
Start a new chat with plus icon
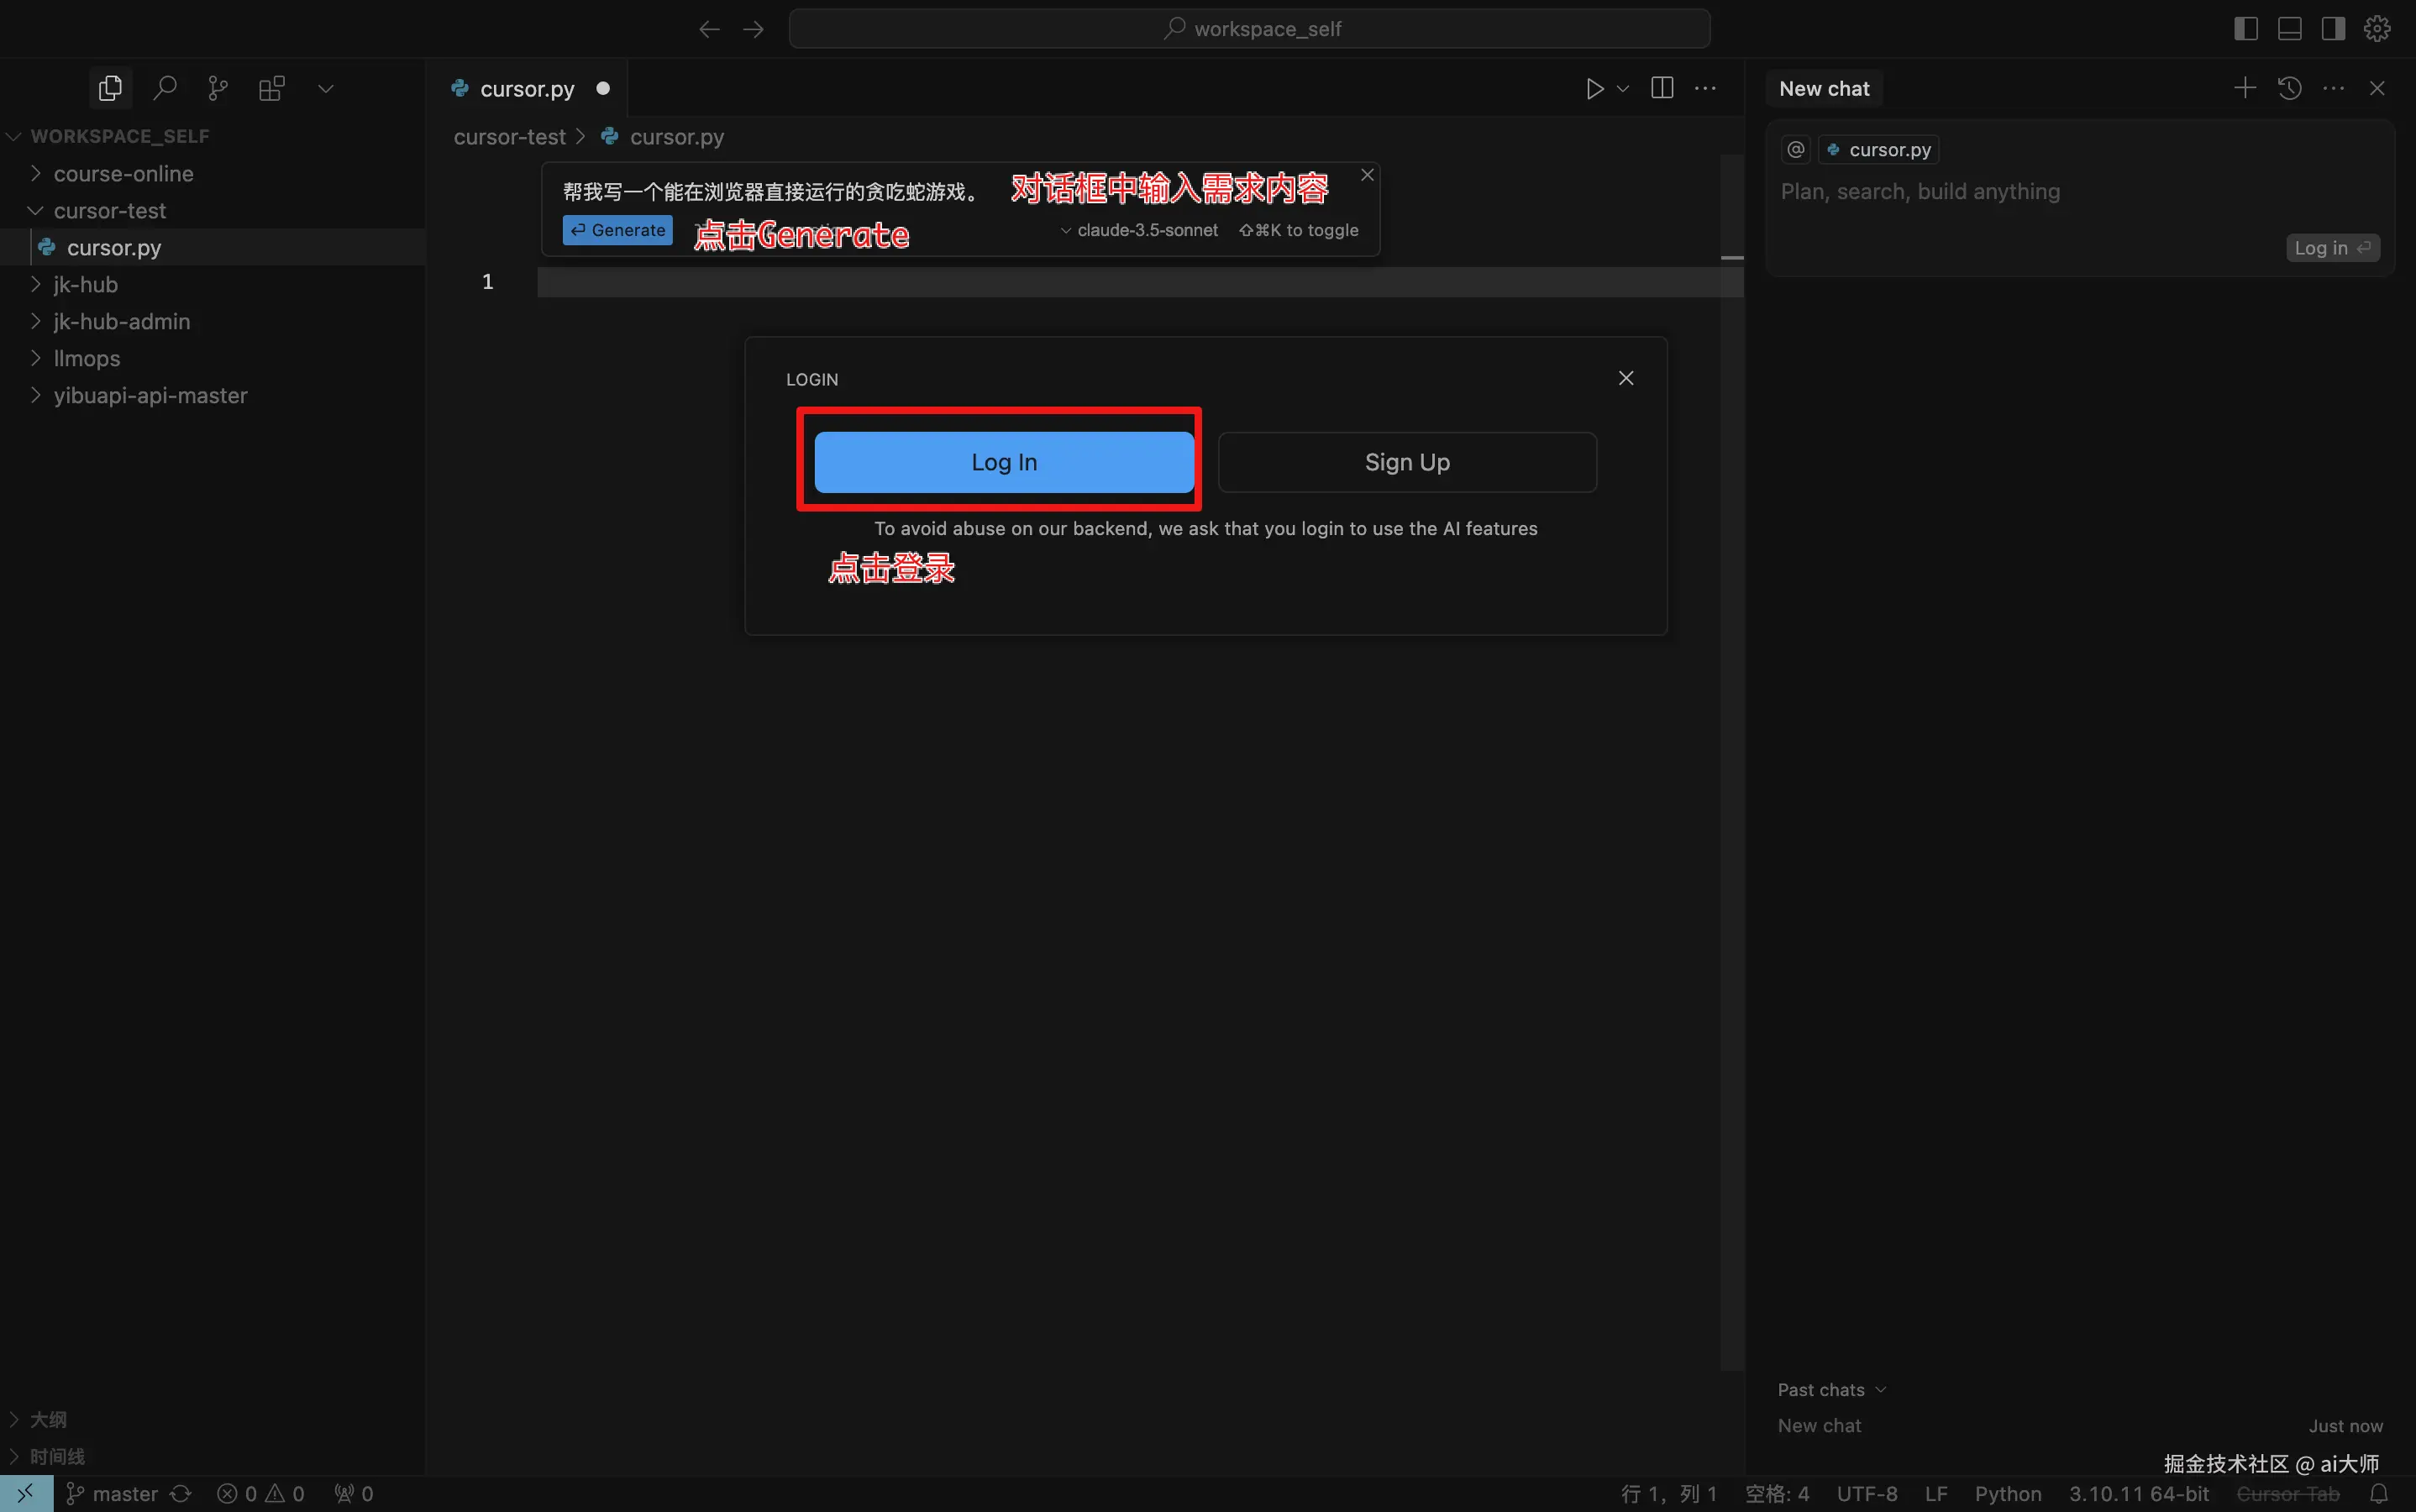(2244, 88)
